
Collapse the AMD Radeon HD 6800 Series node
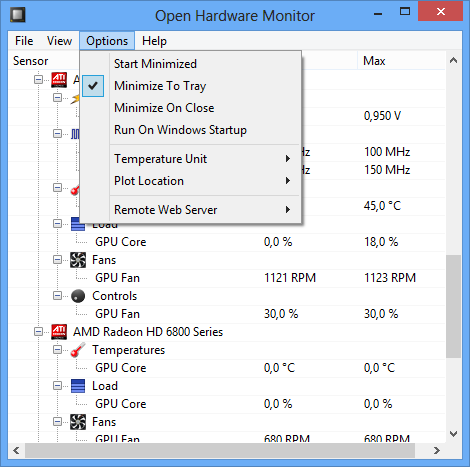pyautogui.click(x=39, y=332)
